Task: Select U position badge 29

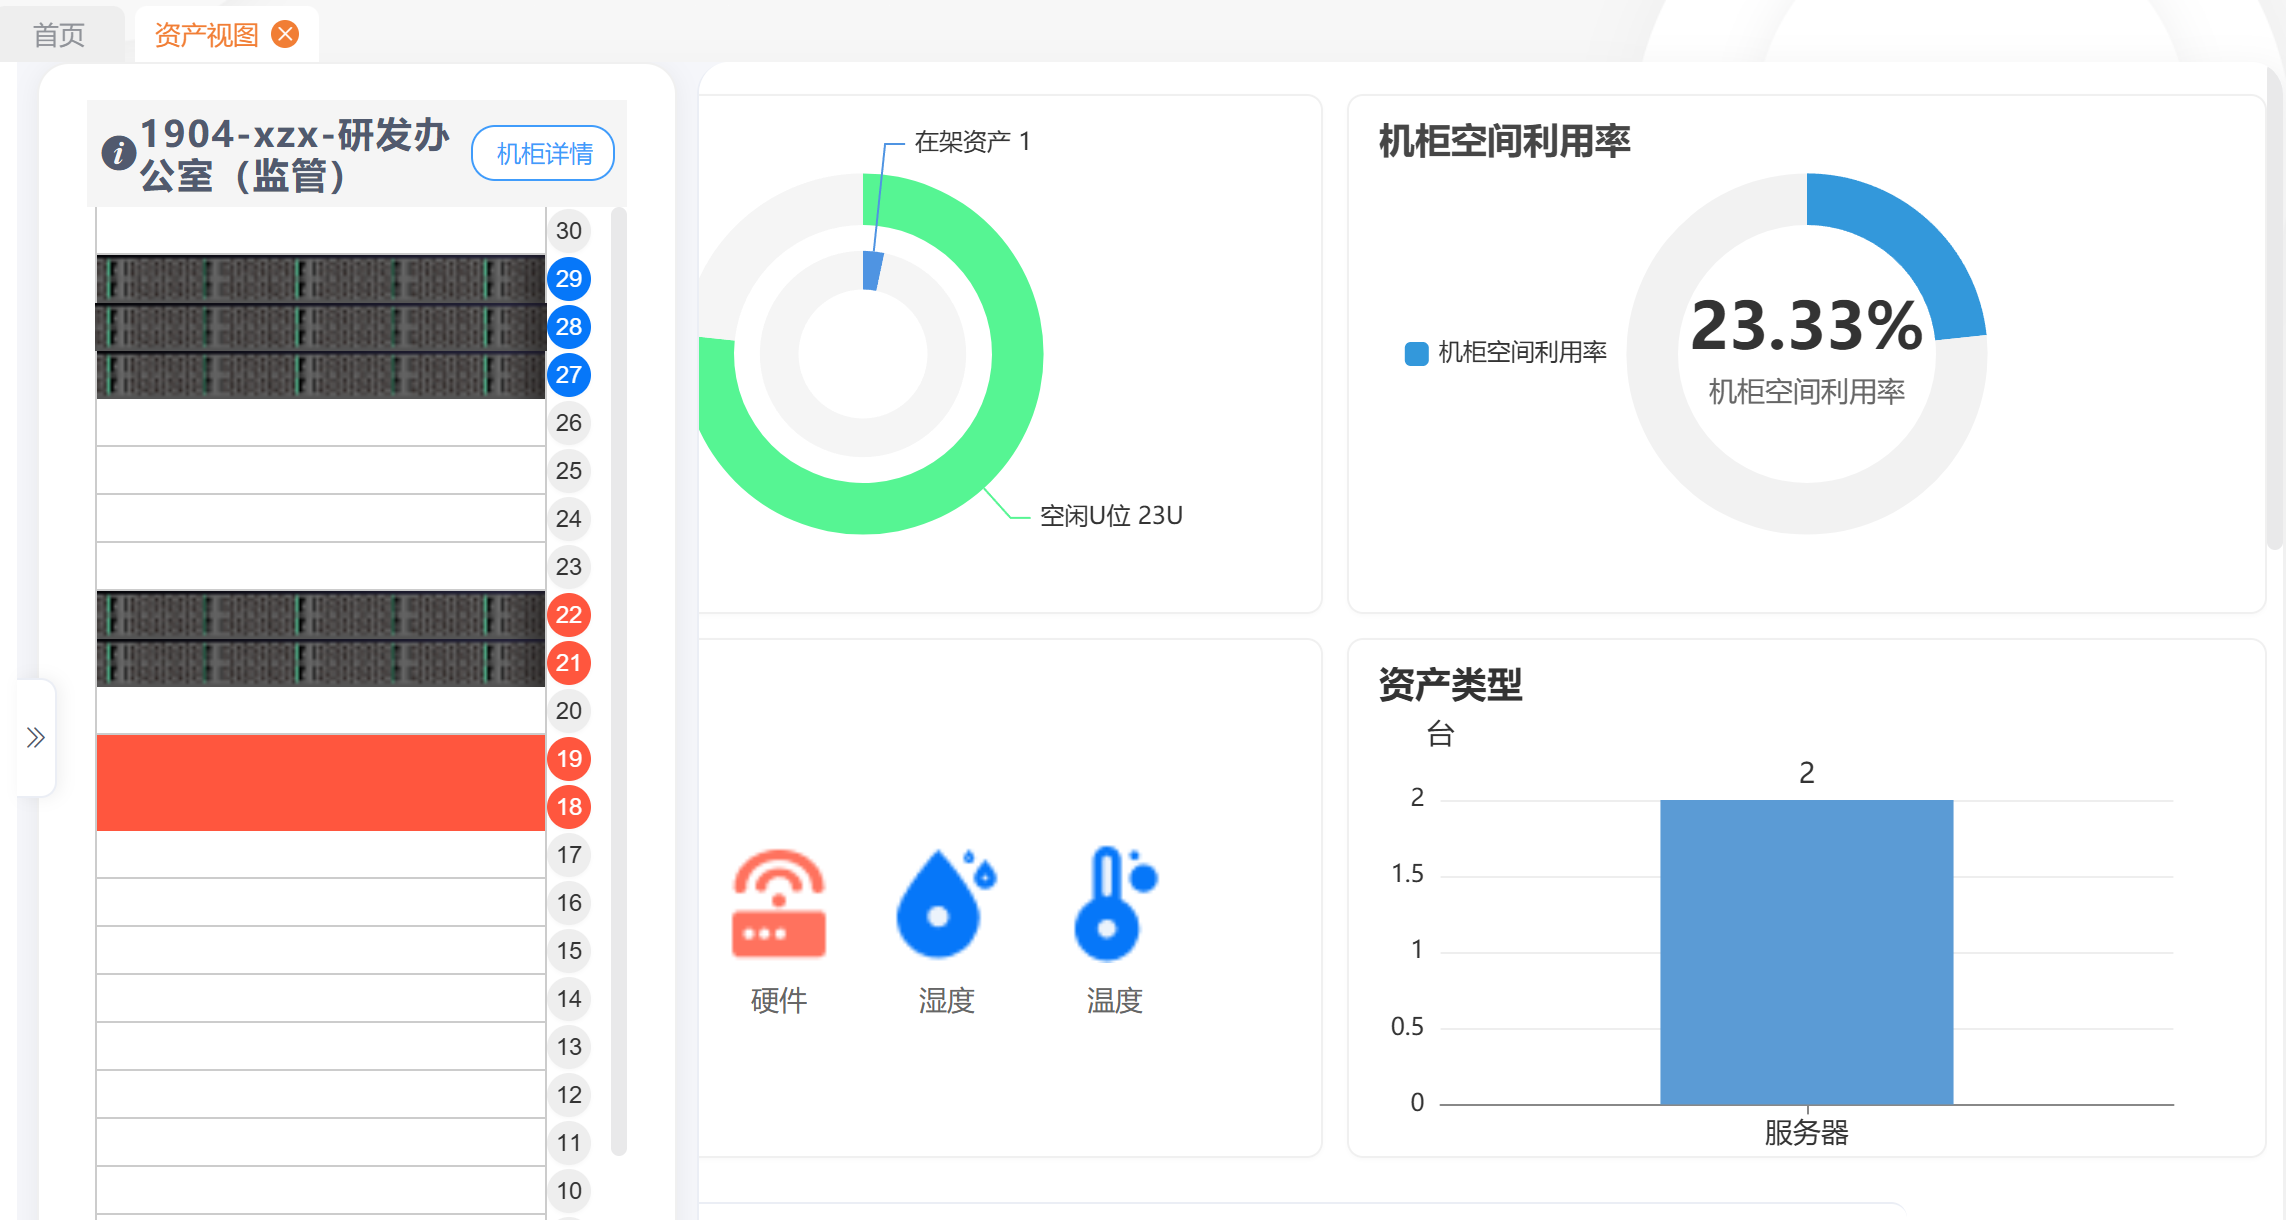Action: tap(569, 279)
